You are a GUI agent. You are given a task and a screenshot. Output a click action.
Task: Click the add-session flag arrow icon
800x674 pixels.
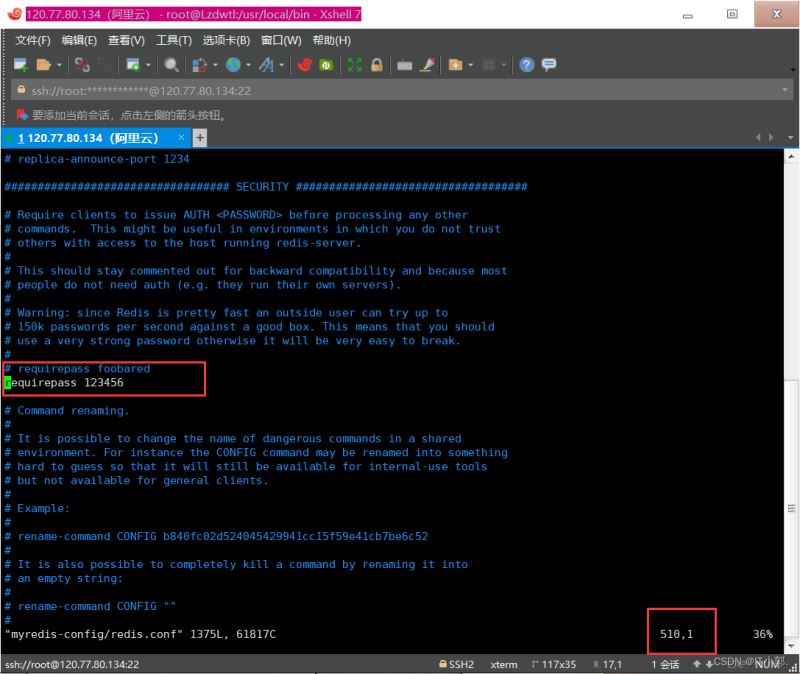click(x=22, y=115)
